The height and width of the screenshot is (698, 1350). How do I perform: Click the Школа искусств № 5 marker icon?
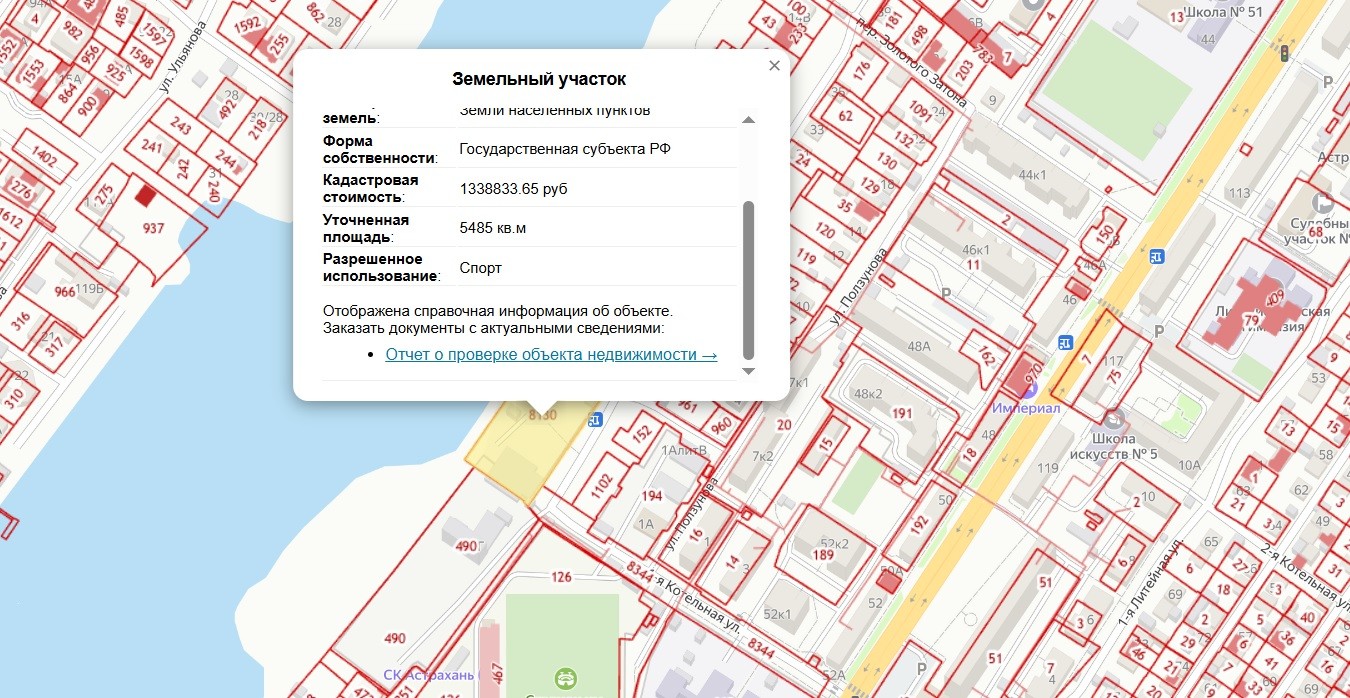coord(1114,418)
